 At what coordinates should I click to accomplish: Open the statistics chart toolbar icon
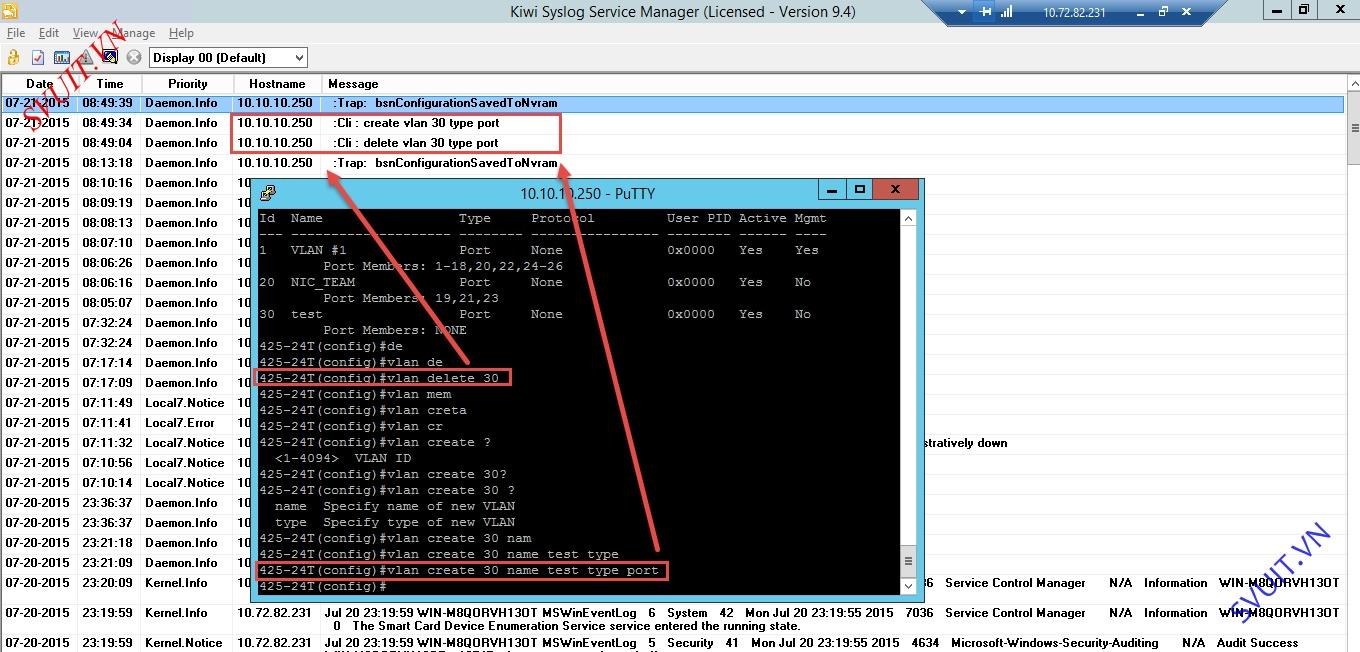[62, 58]
